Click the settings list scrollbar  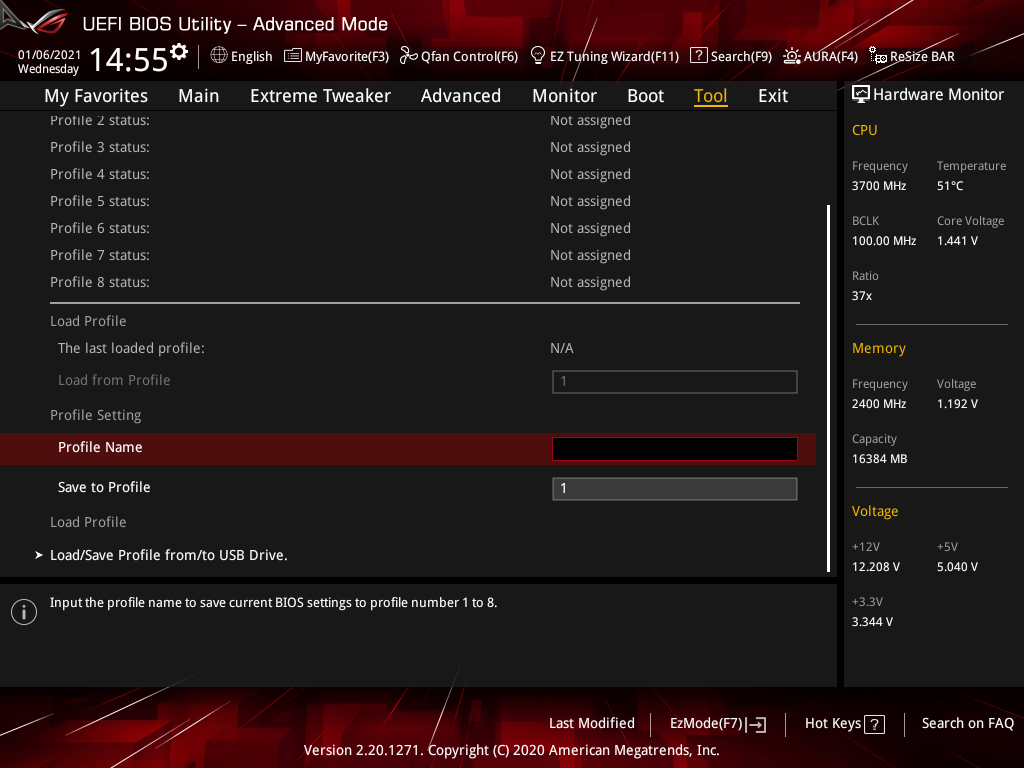tap(828, 389)
